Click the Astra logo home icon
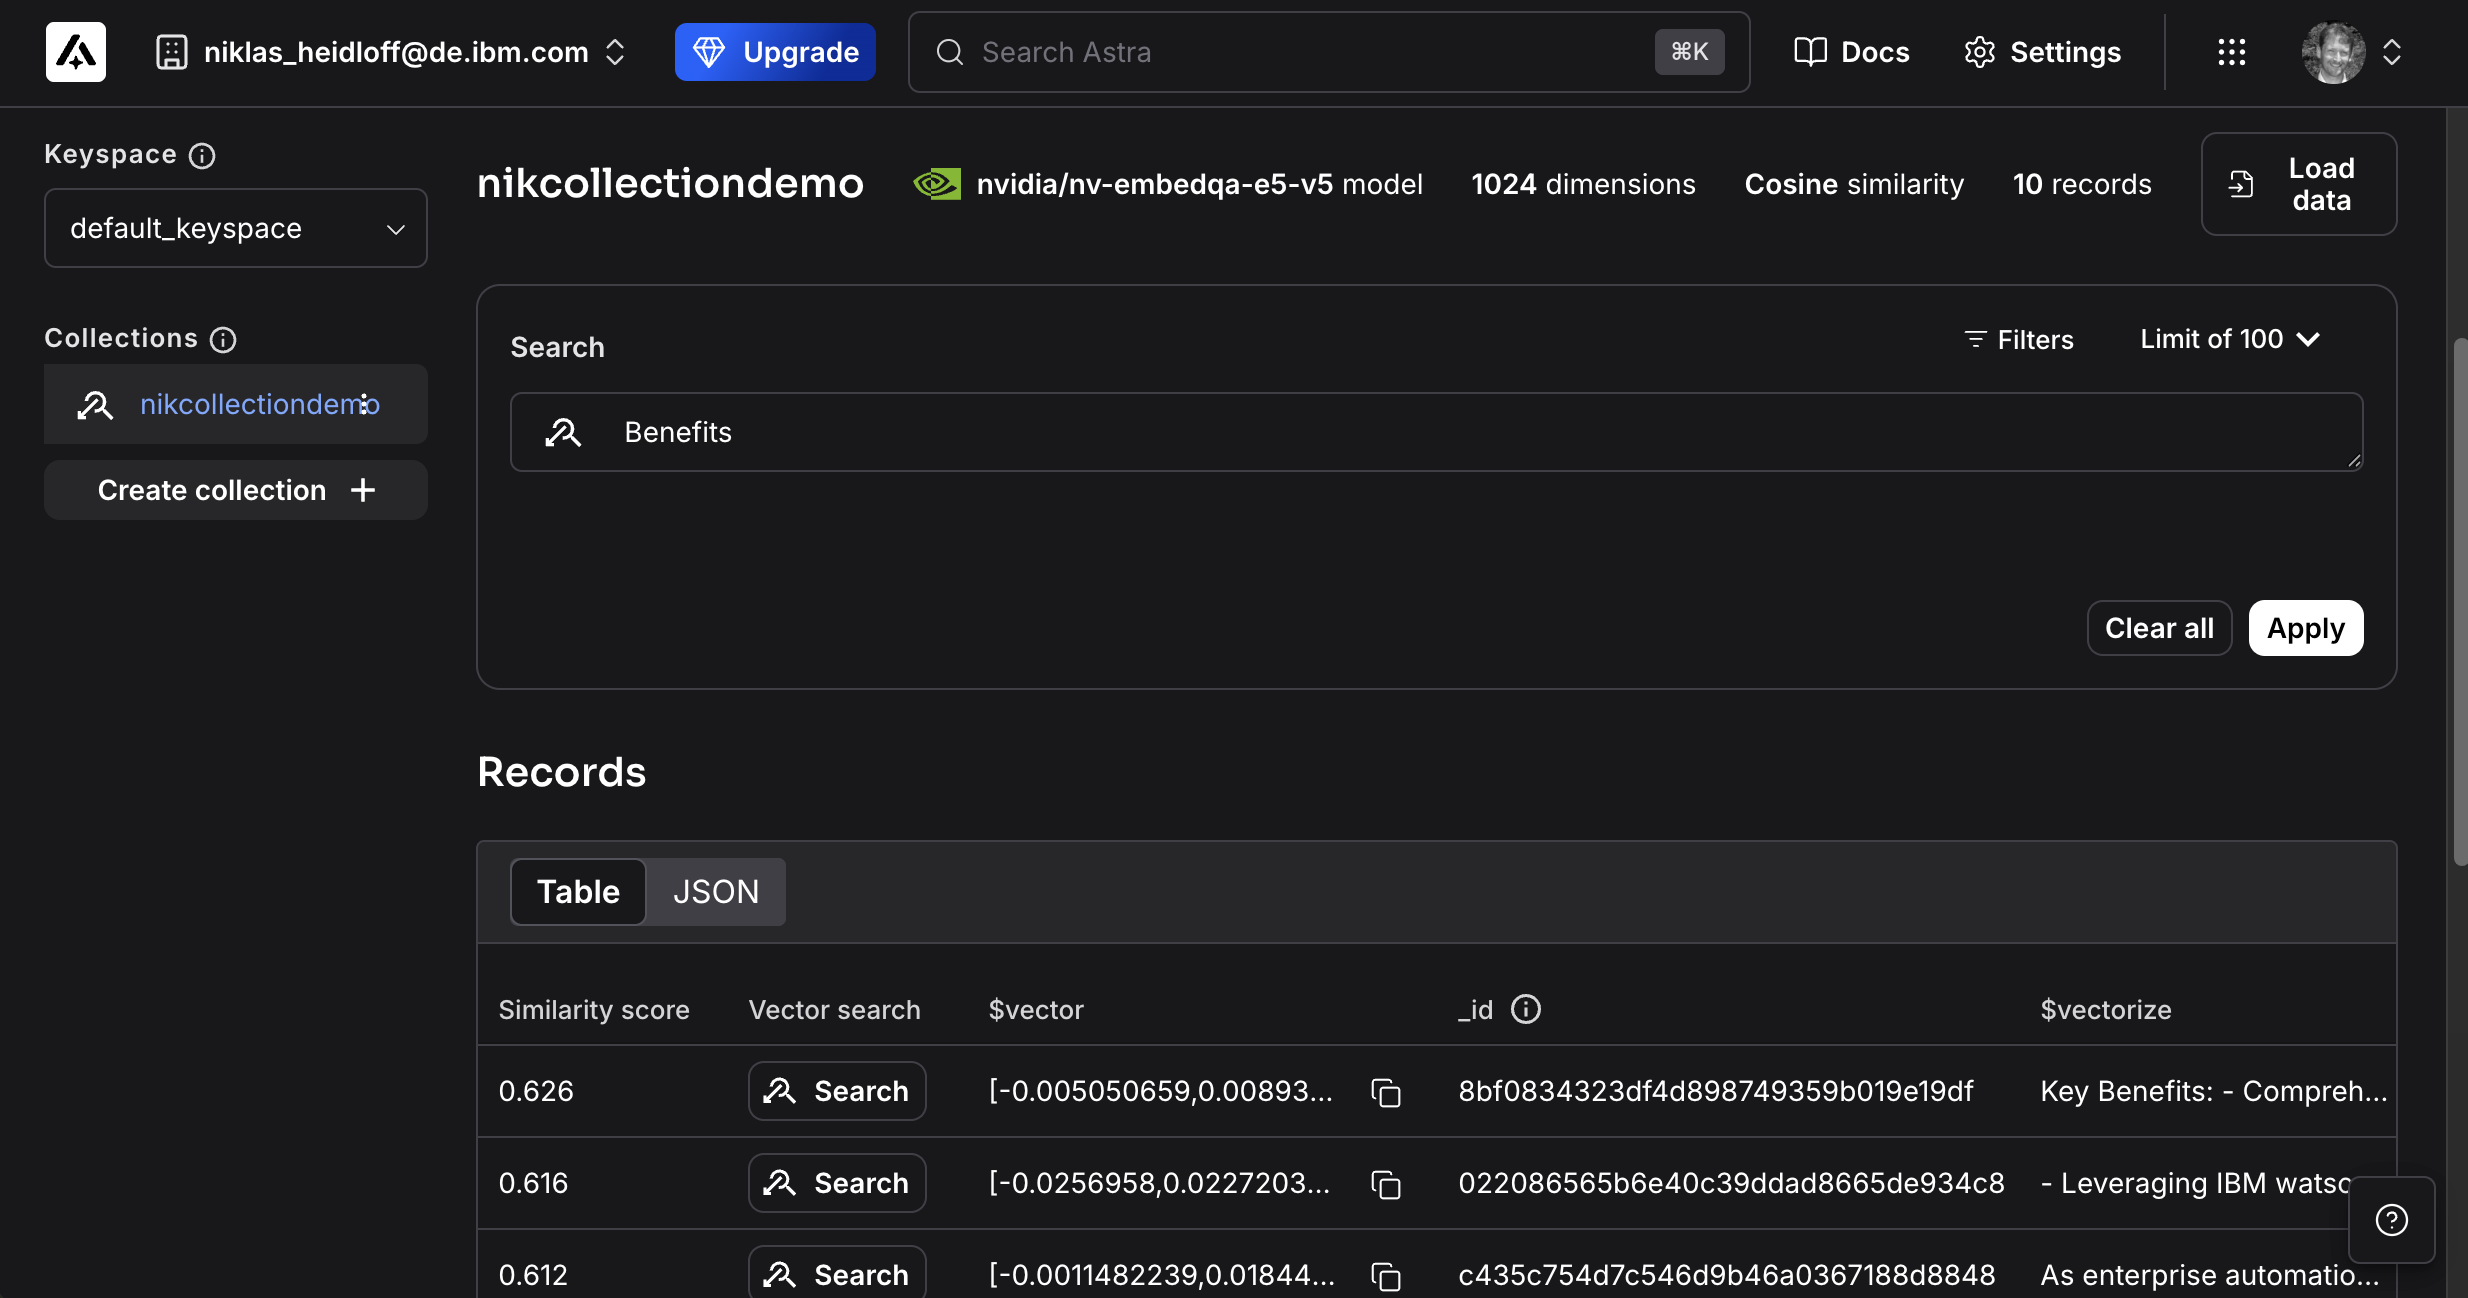2468x1298 pixels. coord(76,52)
